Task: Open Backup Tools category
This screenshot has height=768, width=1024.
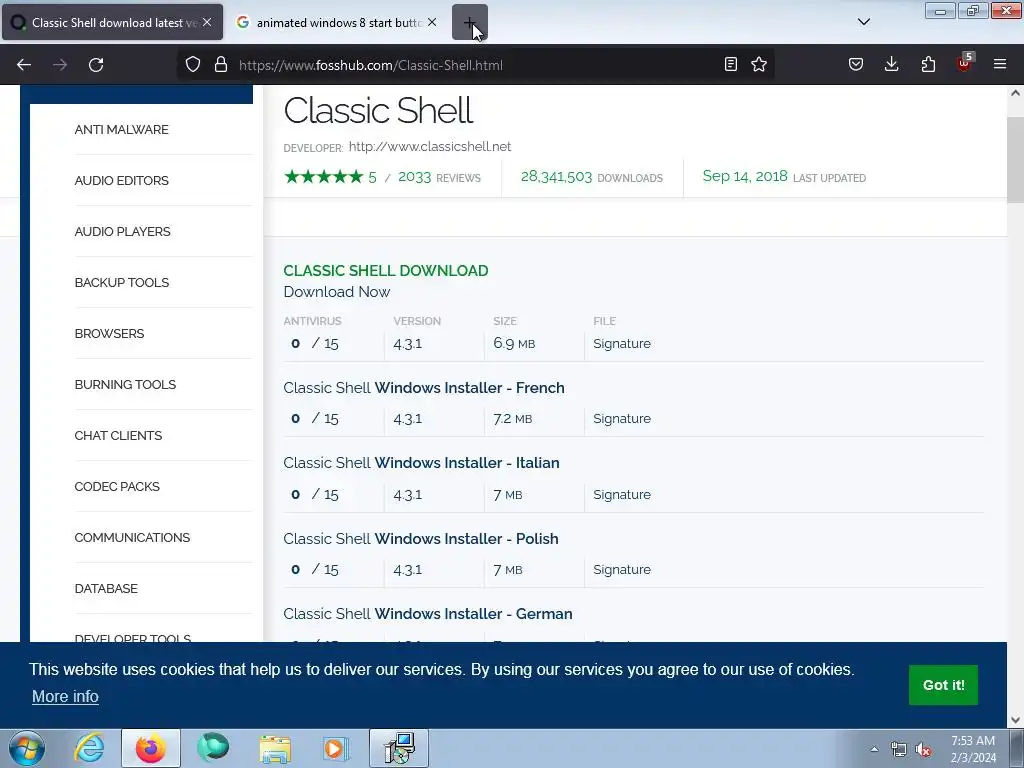Action: pos(121,282)
